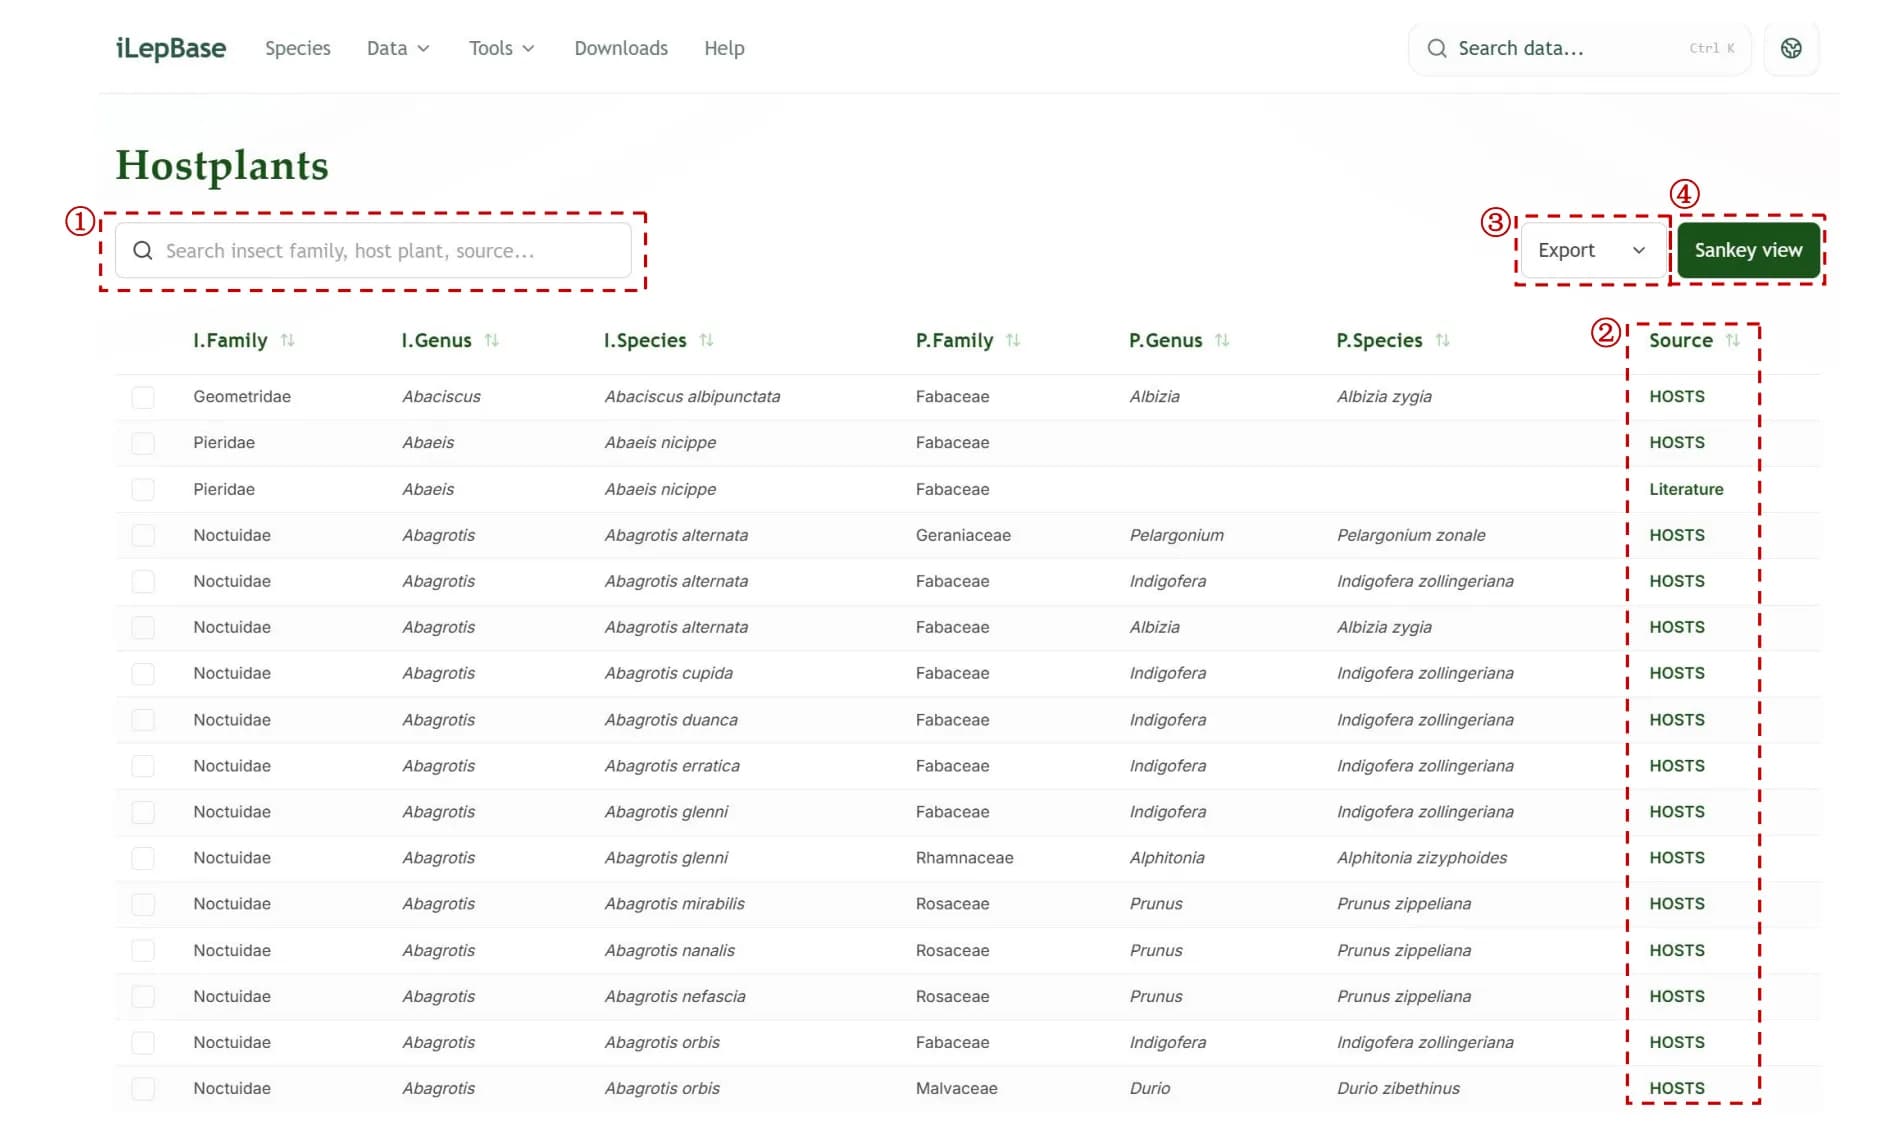Sort table by P.Family column icon
This screenshot has height=1126, width=1903.
[1013, 340]
